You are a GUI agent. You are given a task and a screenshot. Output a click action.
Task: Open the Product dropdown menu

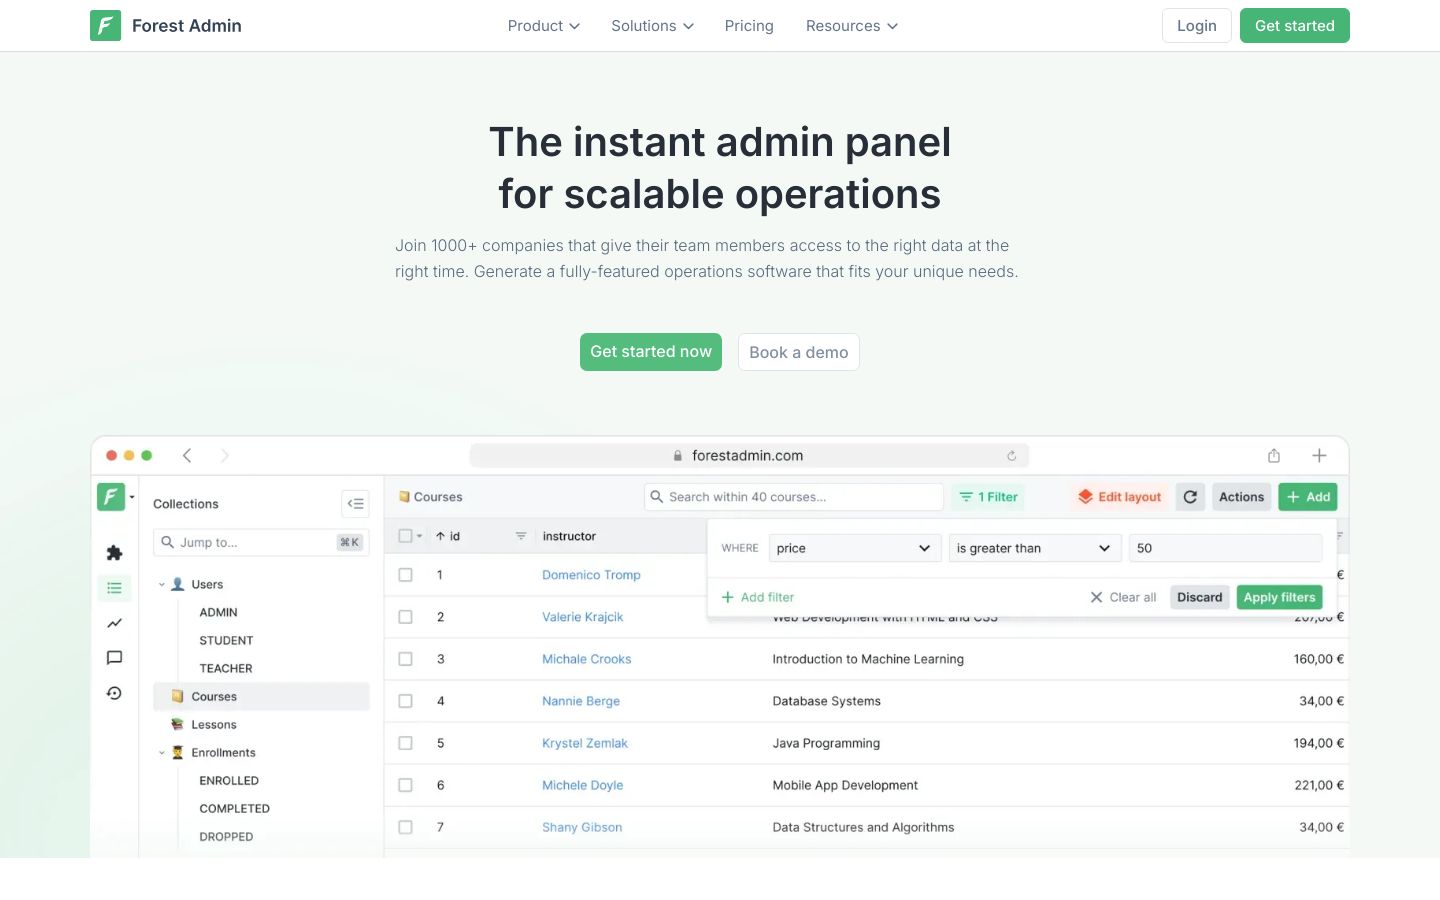543,26
